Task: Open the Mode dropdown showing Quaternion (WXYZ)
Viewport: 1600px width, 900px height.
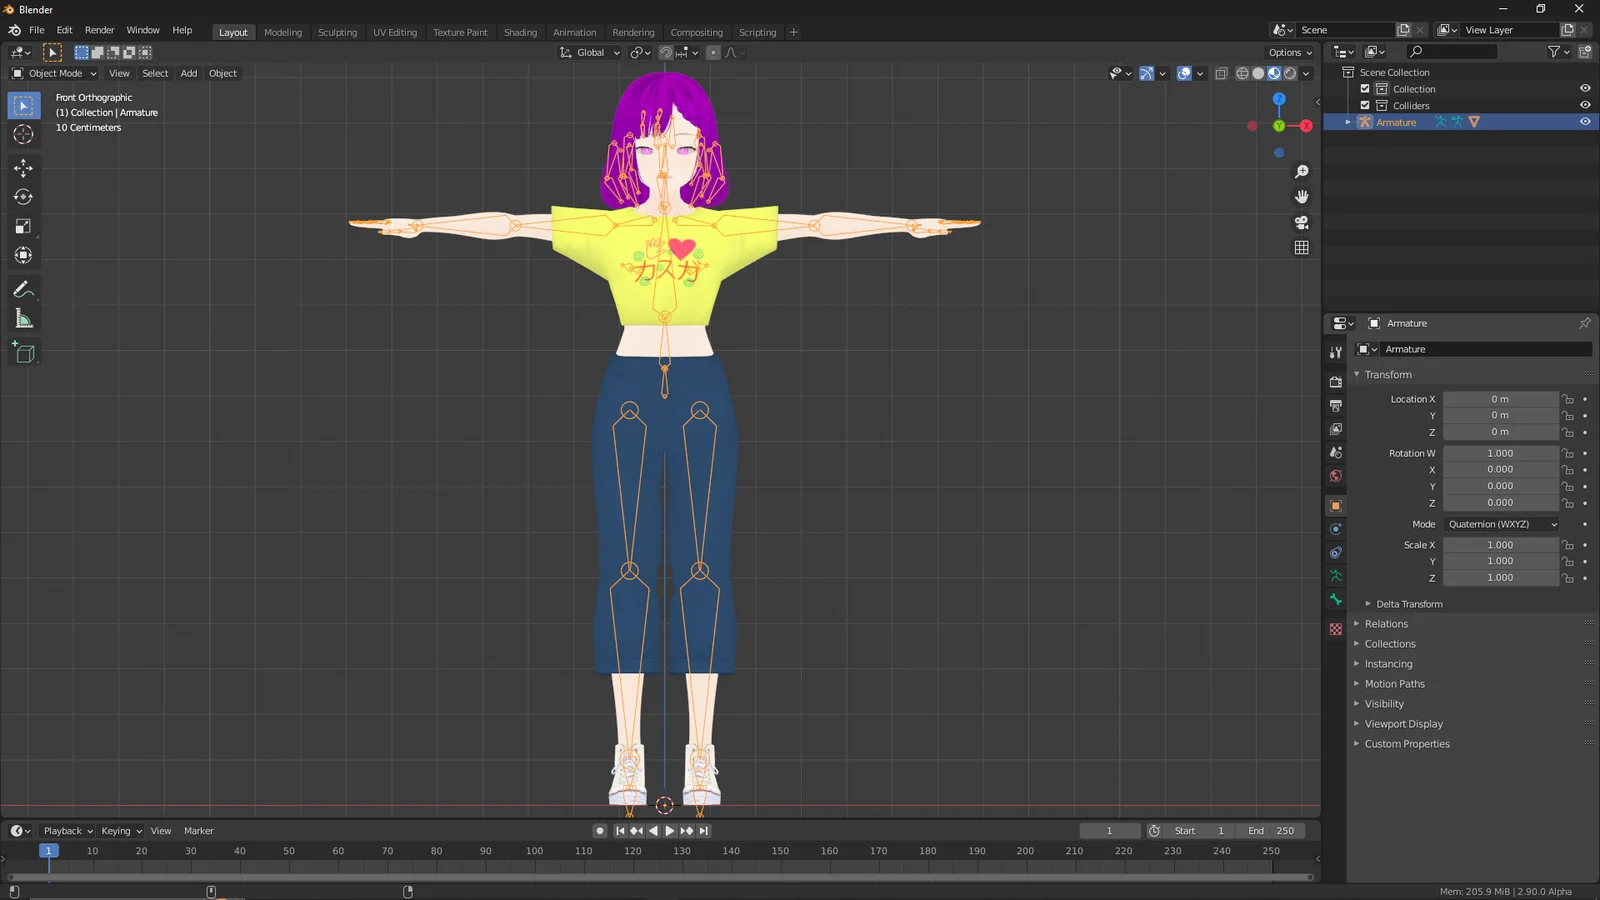Action: point(1500,524)
